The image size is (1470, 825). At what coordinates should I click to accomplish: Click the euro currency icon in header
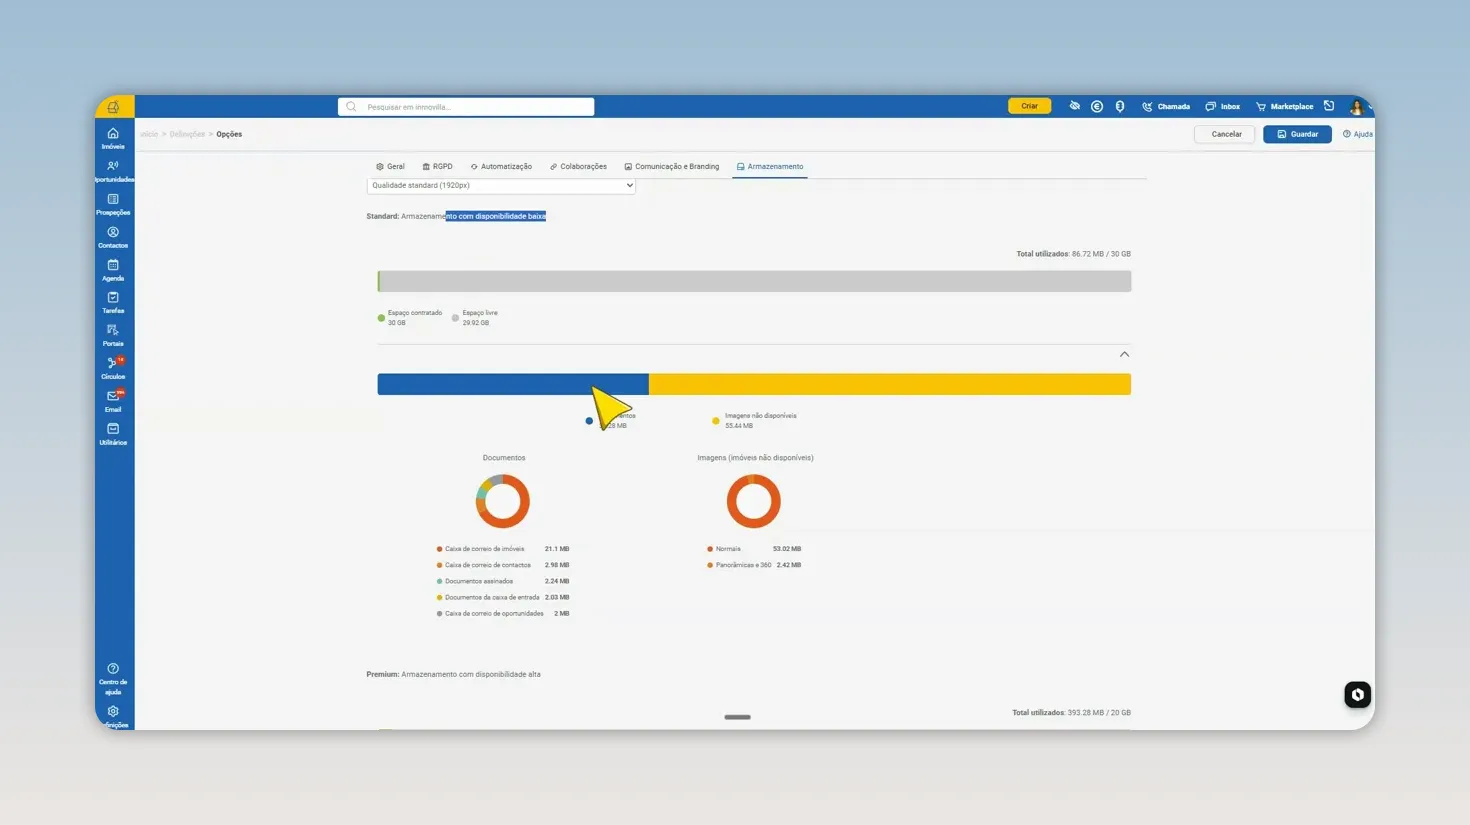(x=1097, y=106)
